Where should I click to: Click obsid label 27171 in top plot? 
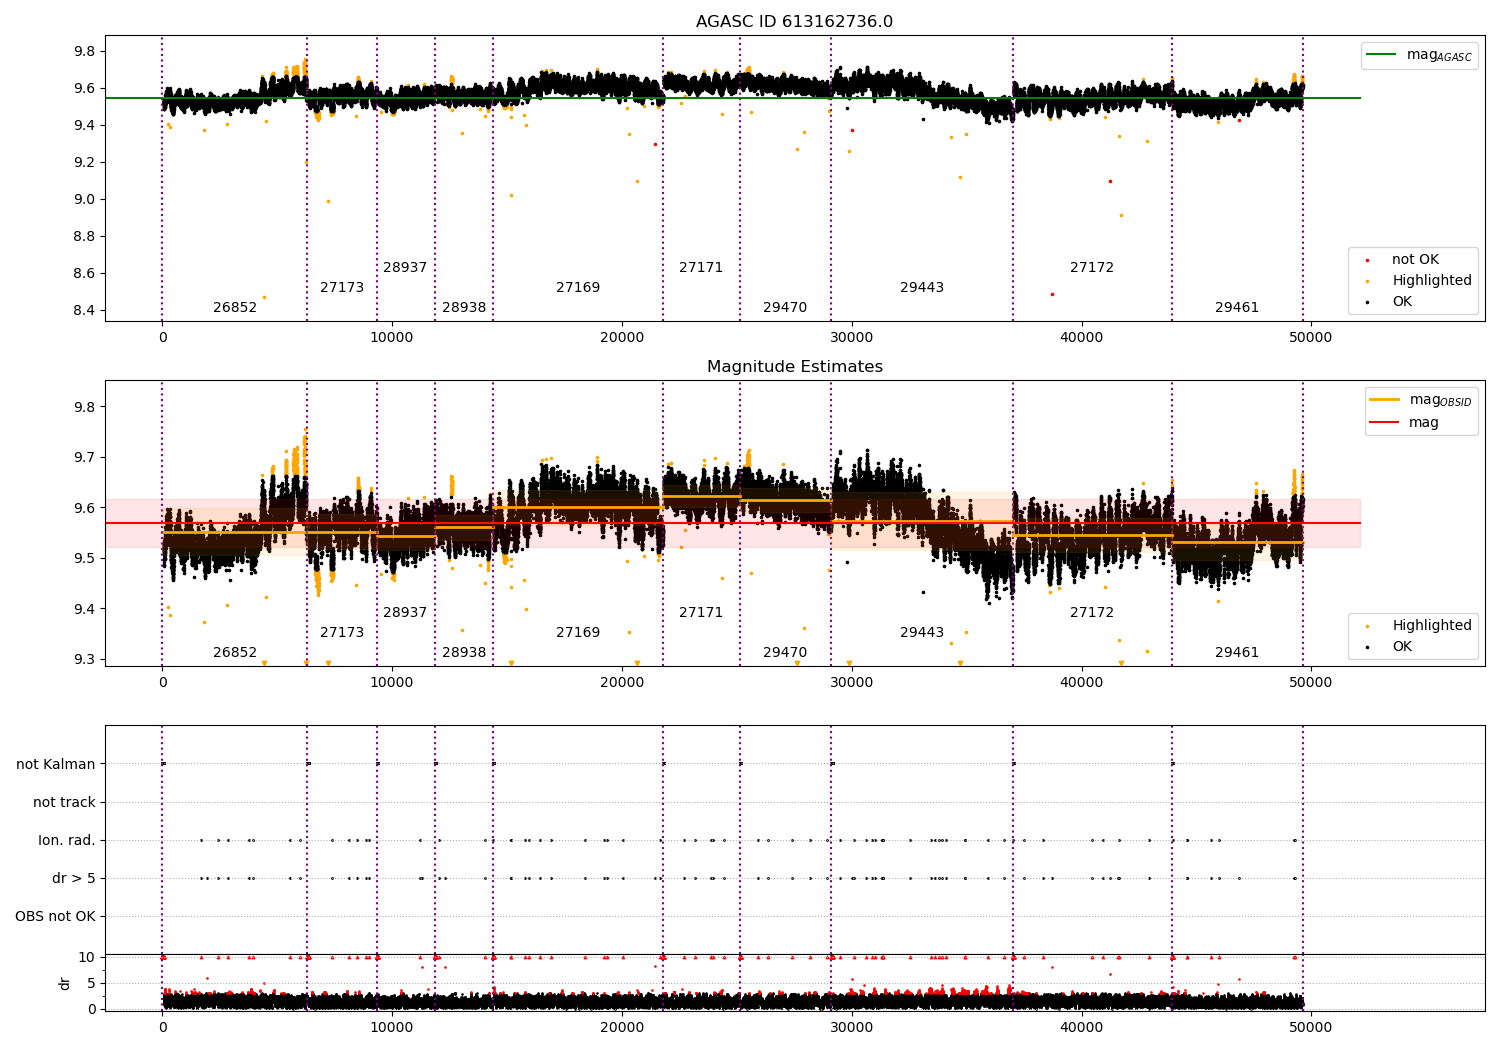701,268
